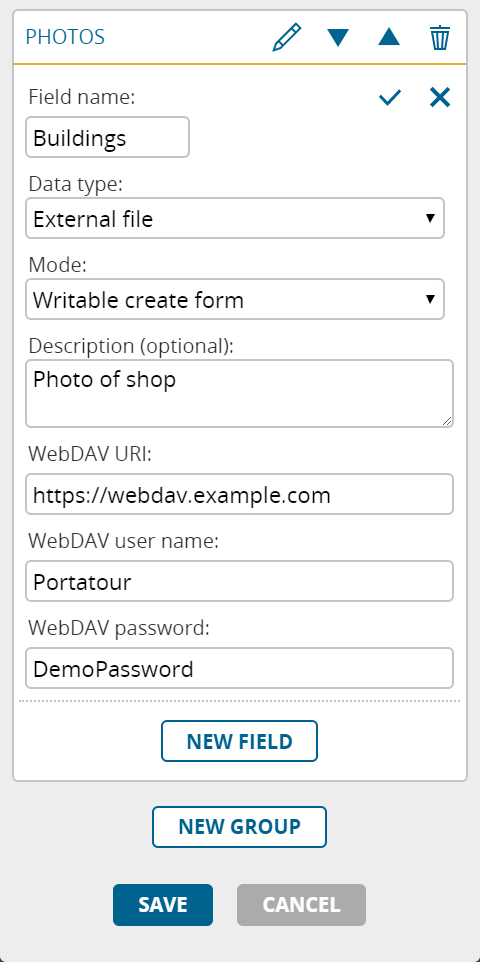Edit the PHOTOS group with pencil icon
This screenshot has height=962, width=480.
(x=287, y=37)
